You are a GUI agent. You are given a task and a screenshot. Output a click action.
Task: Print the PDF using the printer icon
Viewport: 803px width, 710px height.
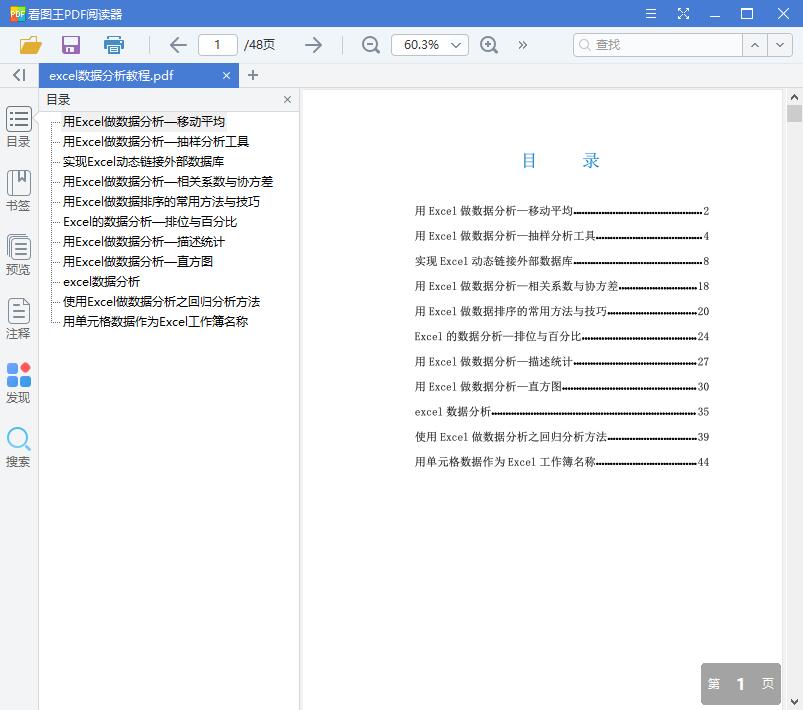coord(114,45)
